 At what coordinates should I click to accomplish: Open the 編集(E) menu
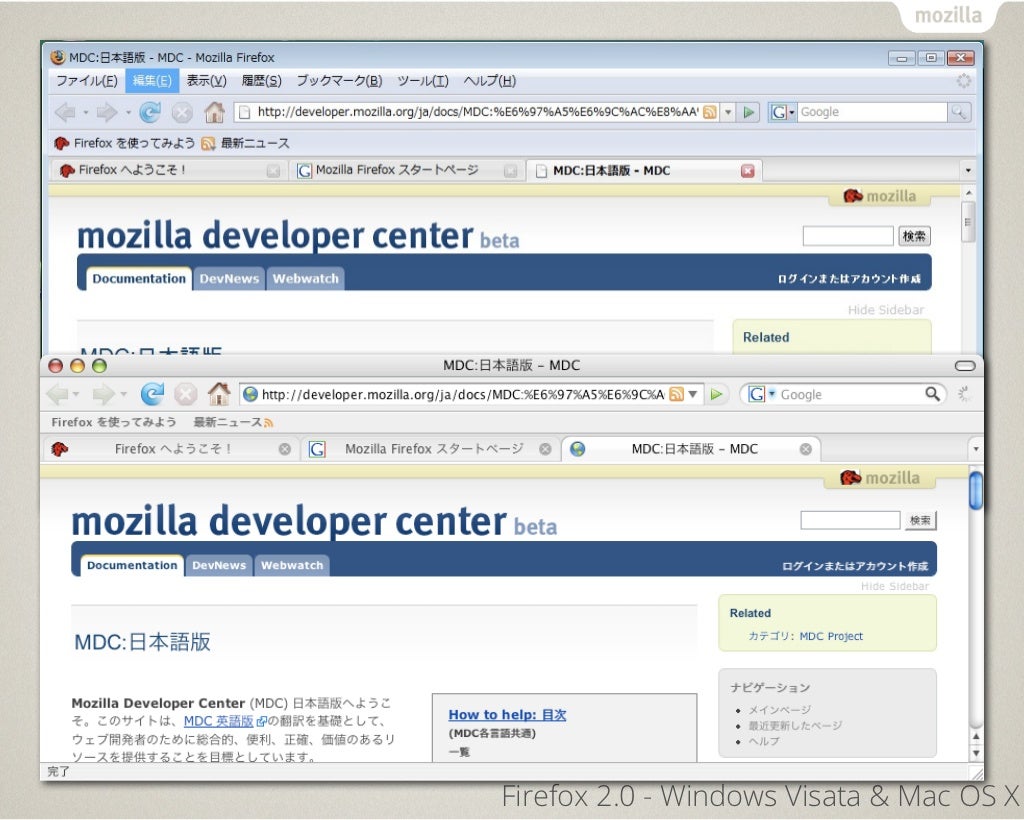click(x=152, y=81)
